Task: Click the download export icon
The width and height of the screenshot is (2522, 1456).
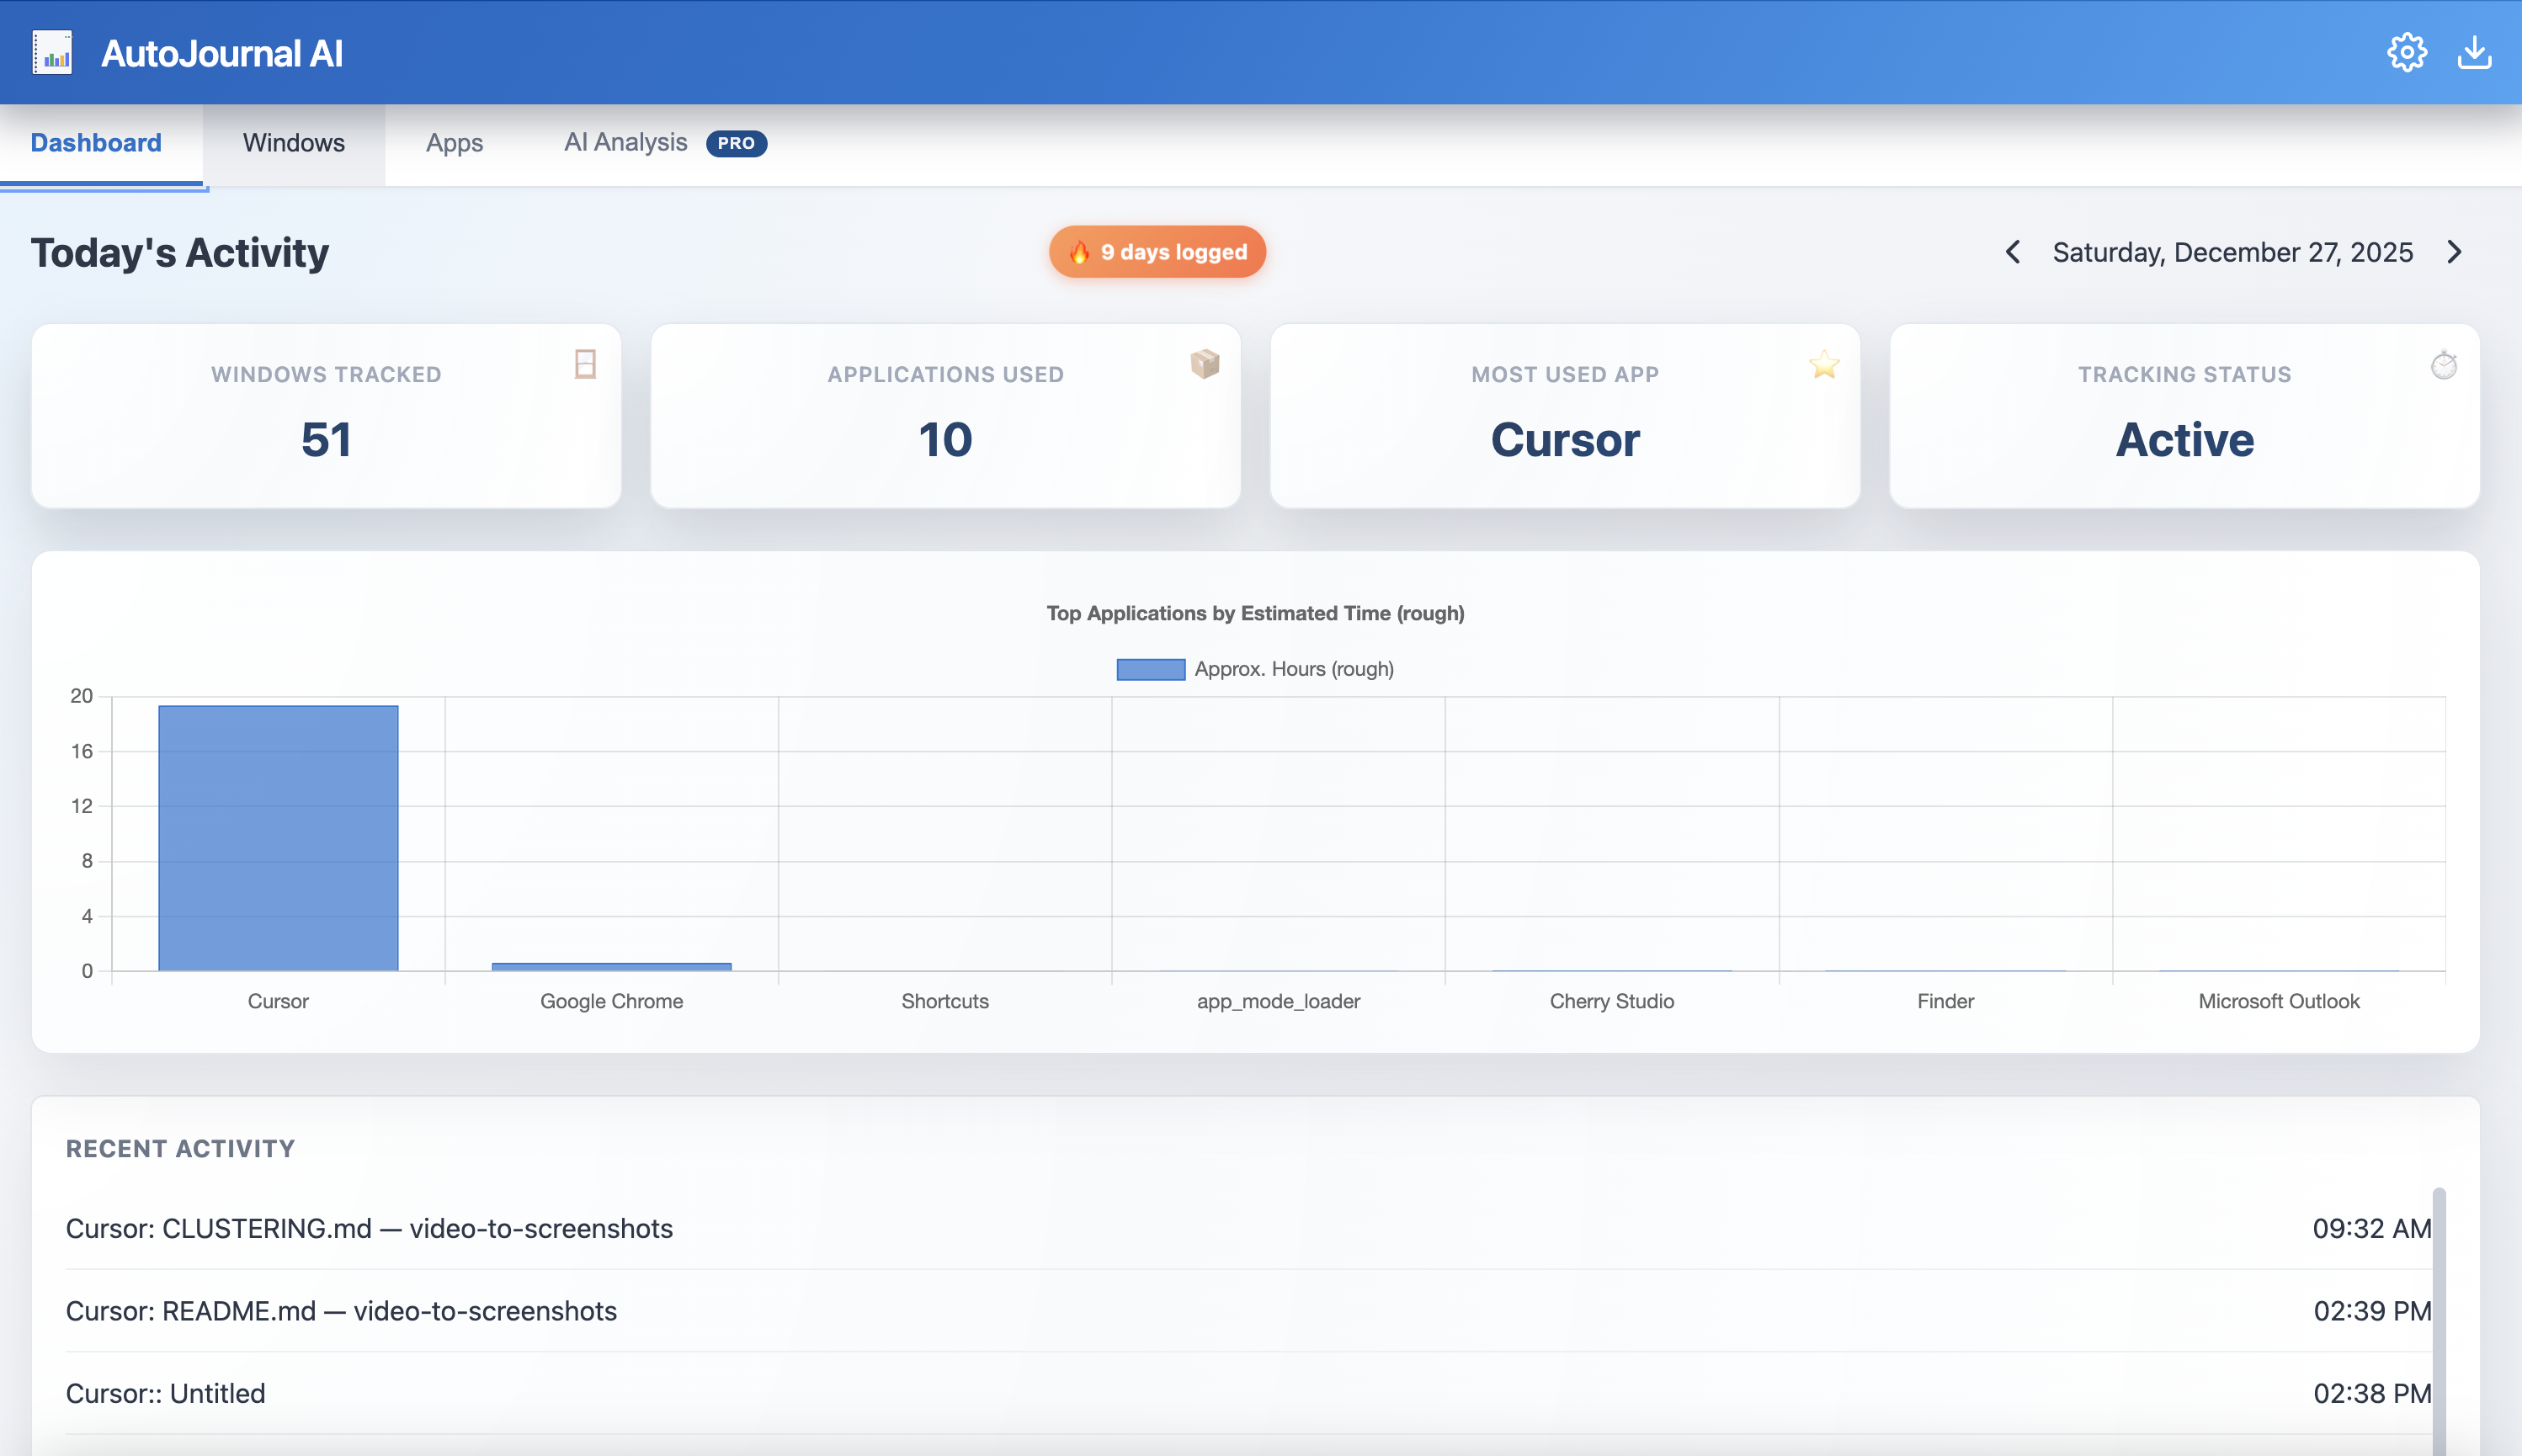Action: (x=2474, y=52)
